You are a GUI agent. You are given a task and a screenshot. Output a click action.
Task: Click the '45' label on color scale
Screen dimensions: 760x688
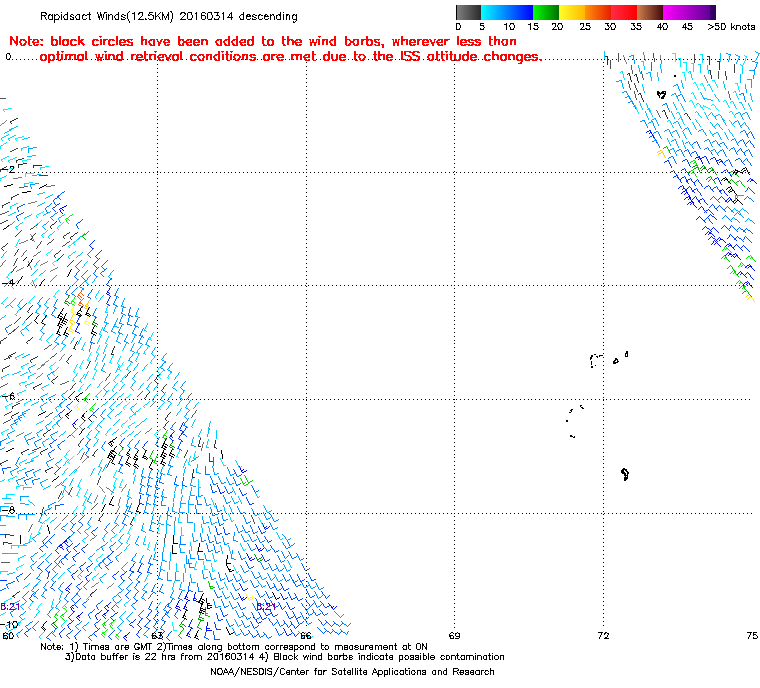[687, 27]
